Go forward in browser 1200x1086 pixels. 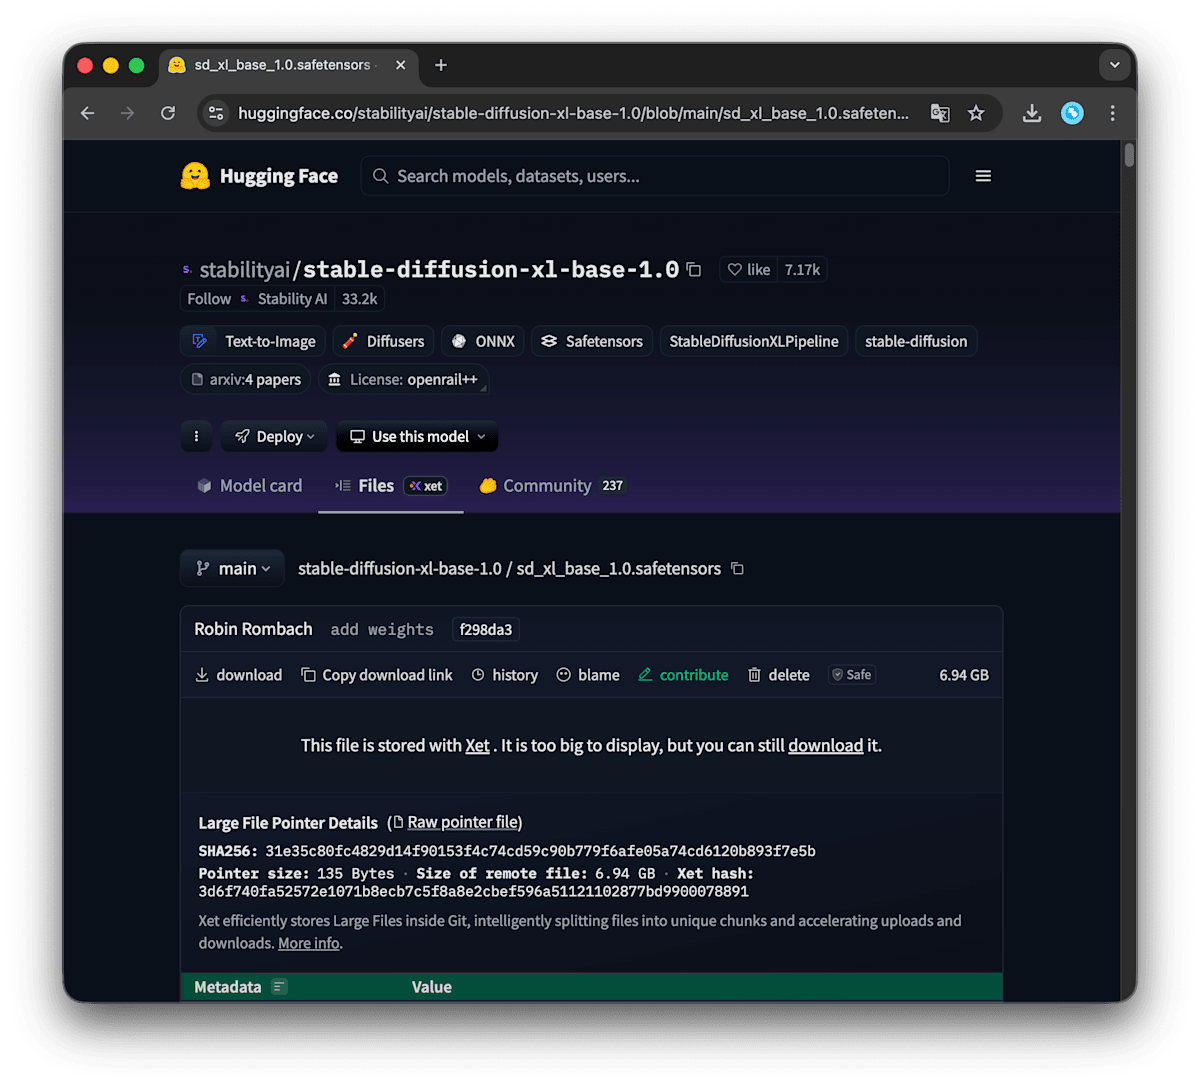click(x=127, y=113)
